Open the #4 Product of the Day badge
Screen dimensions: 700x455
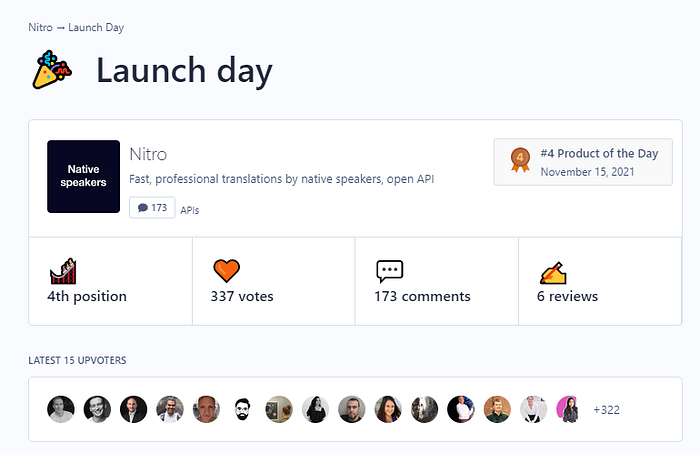(583, 162)
